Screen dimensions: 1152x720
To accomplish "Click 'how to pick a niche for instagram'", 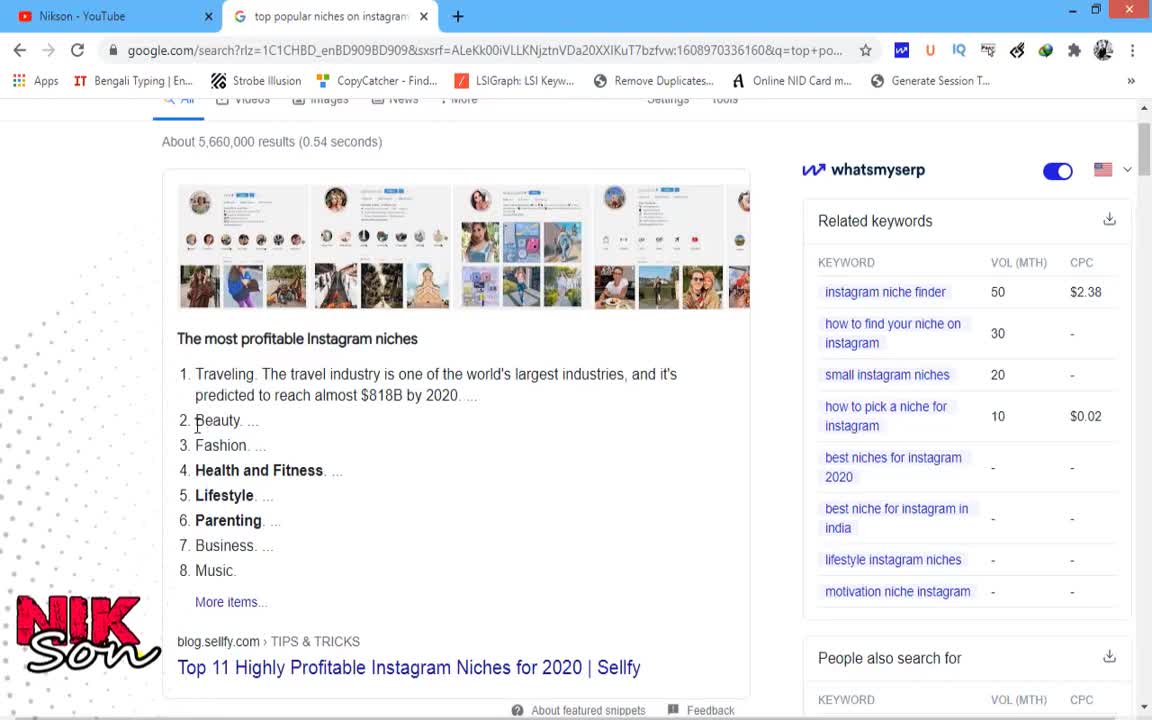I will [x=885, y=416].
